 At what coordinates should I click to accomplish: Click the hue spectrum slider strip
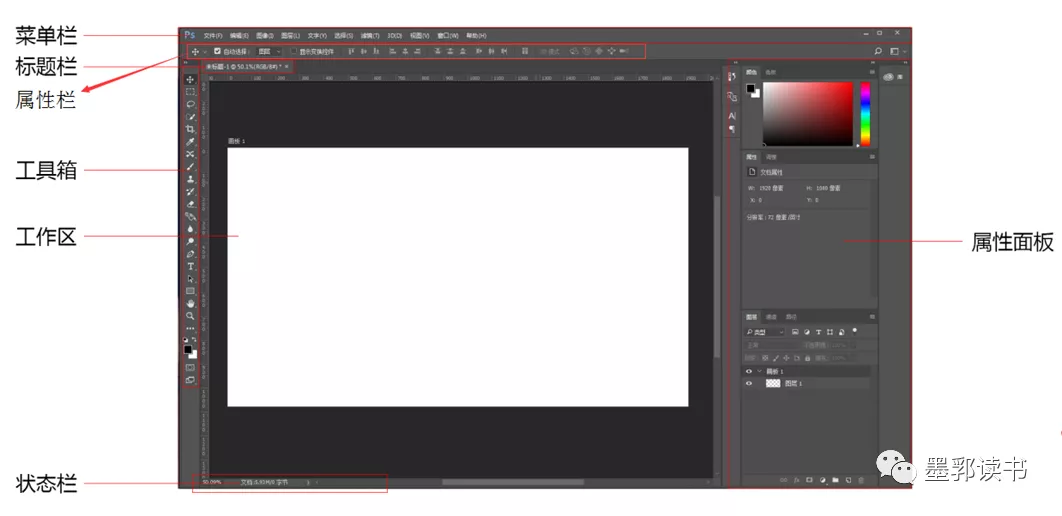point(865,114)
